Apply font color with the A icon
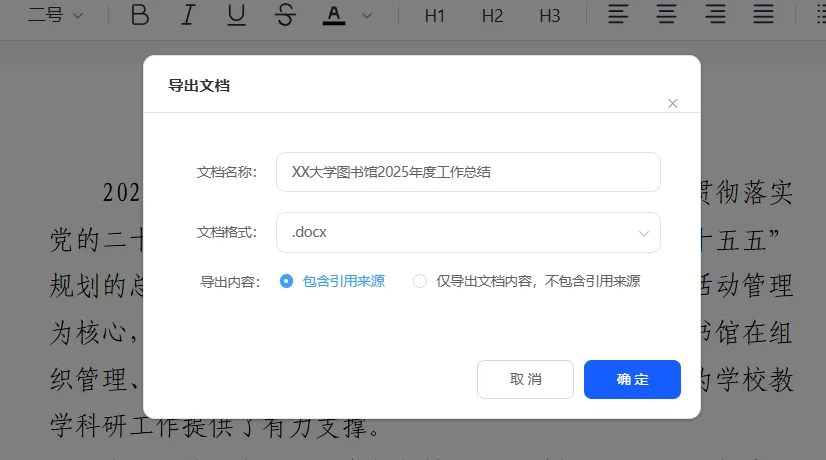The width and height of the screenshot is (826, 460). [x=333, y=15]
